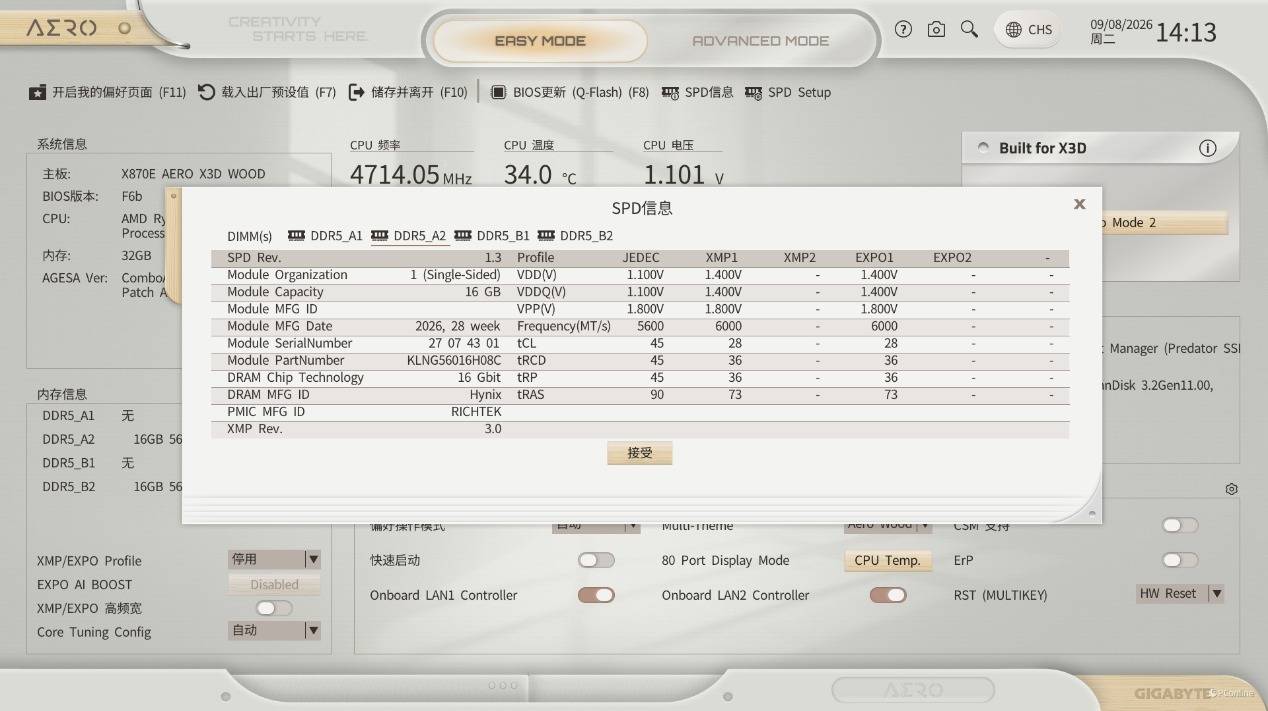Switch to the DDR5_B2 DIMM tab
This screenshot has height=711, width=1268.
tap(576, 236)
